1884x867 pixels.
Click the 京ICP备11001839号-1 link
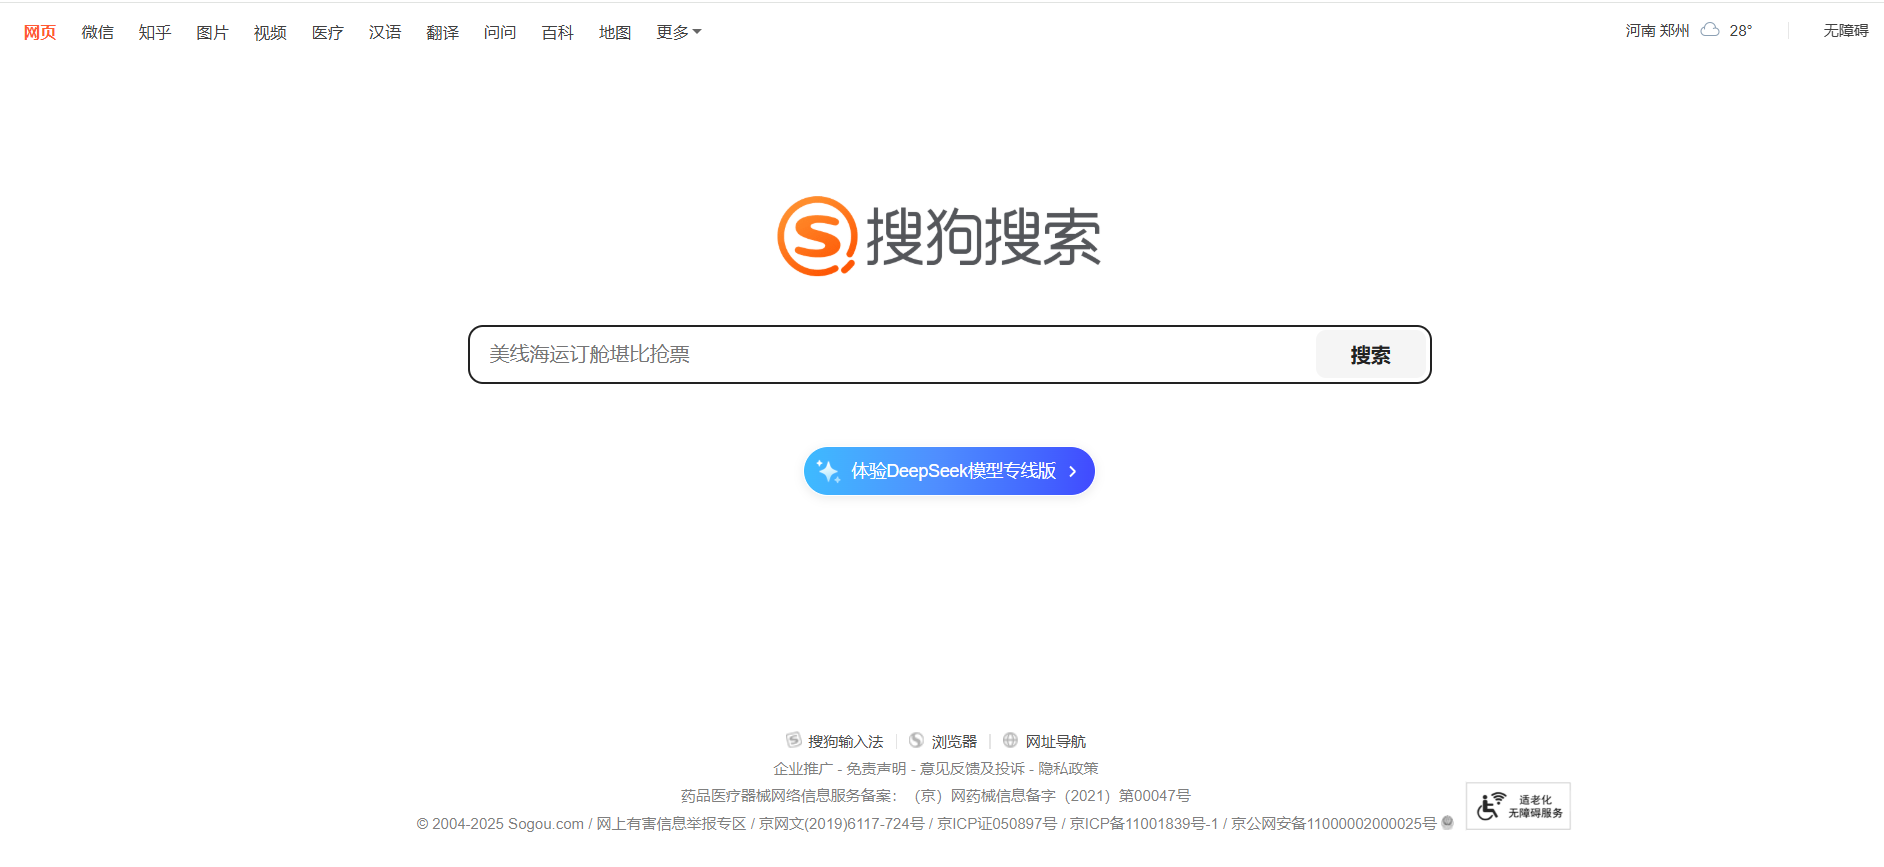pyautogui.click(x=1144, y=823)
